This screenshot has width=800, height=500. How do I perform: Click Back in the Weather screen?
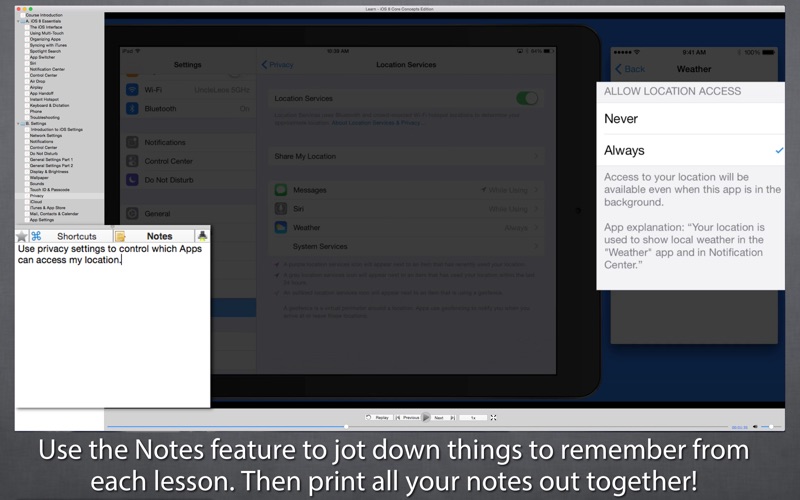630,69
